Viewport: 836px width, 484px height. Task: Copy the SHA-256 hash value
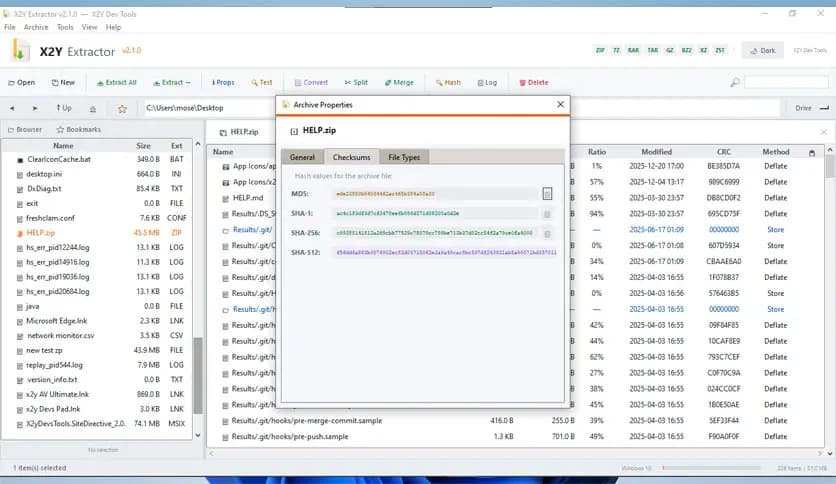547,233
